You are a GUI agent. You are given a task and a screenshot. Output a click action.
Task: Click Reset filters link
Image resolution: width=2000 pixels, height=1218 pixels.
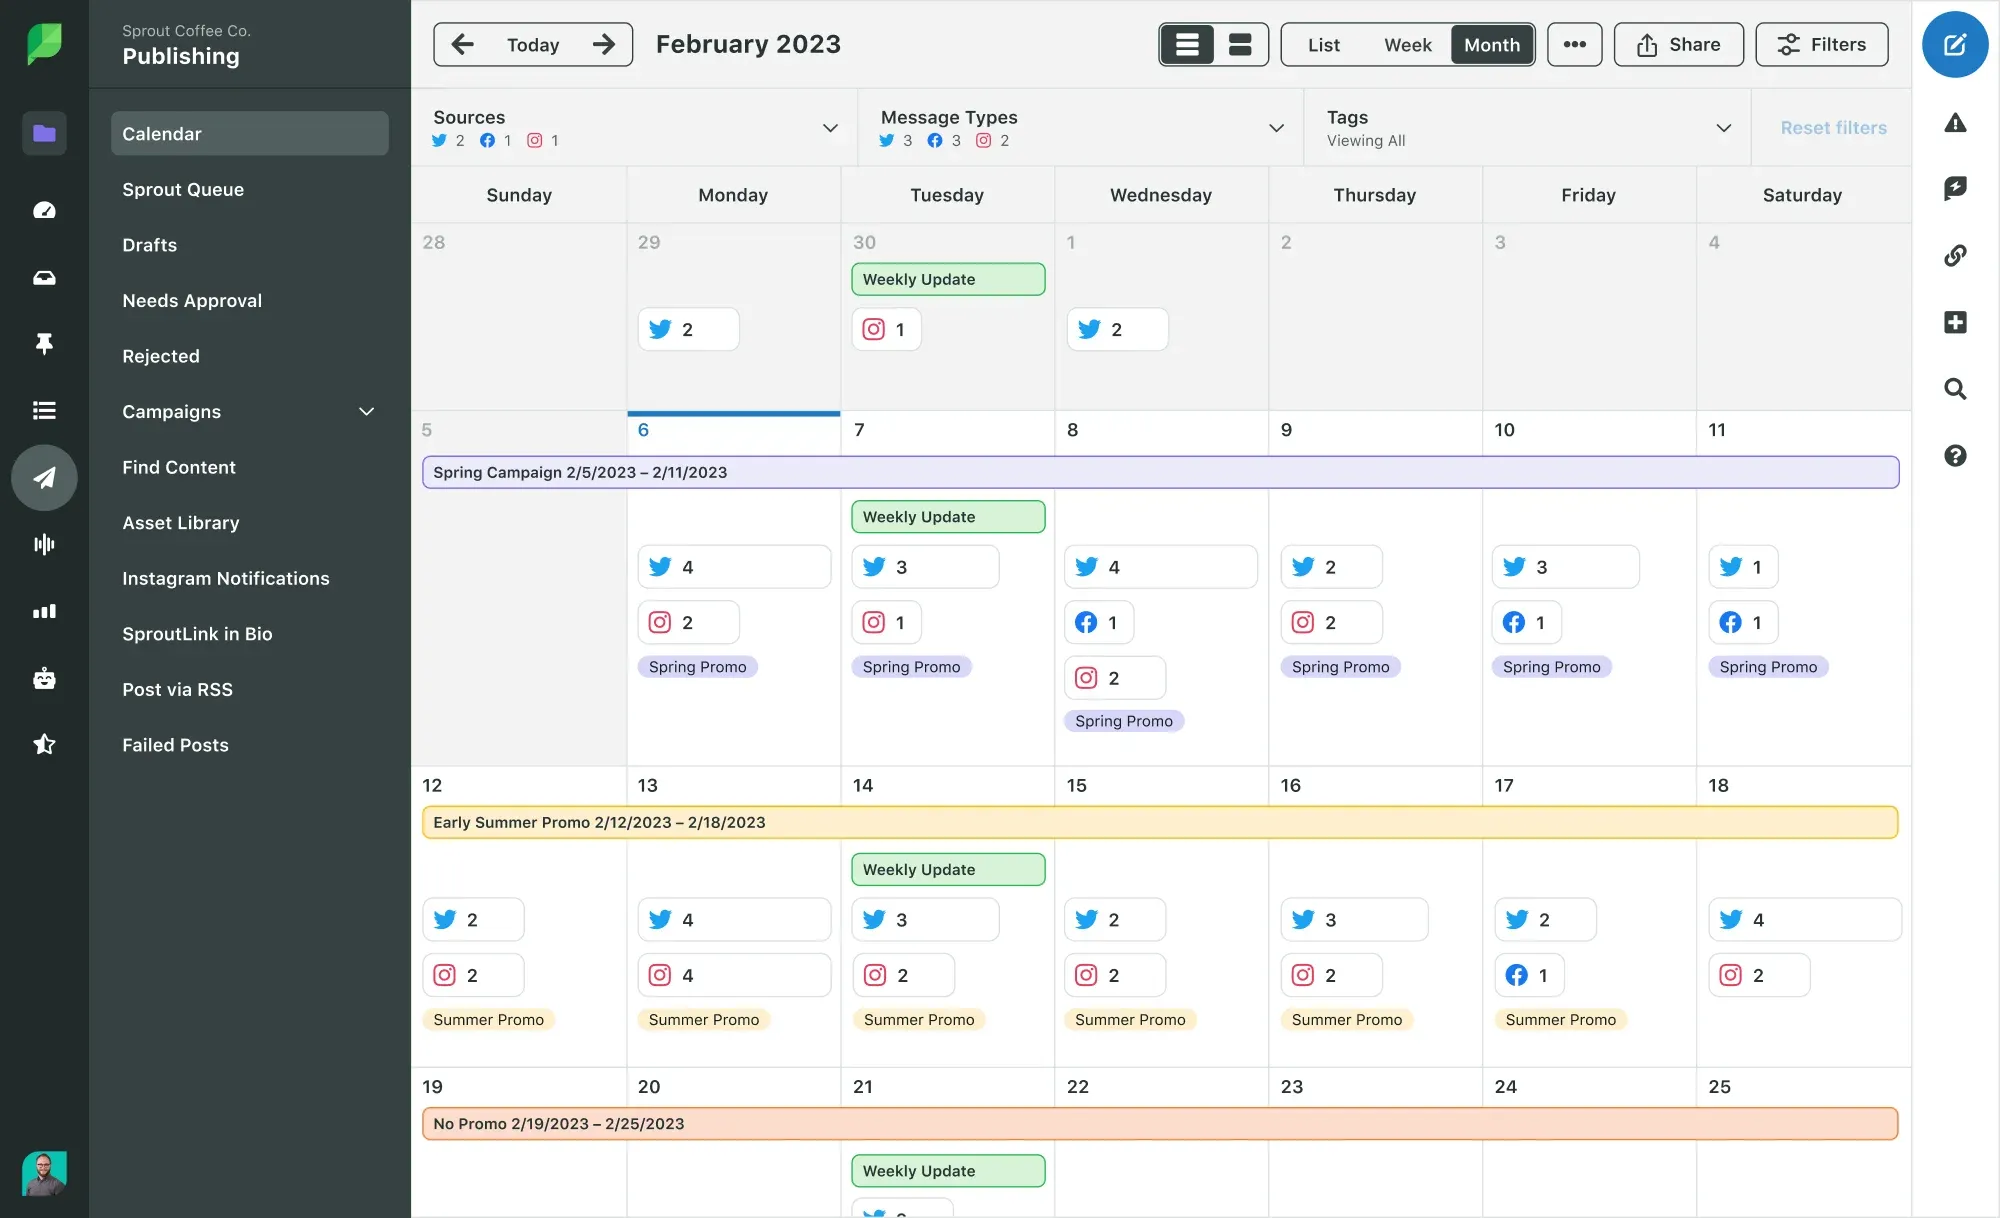coord(1833,126)
